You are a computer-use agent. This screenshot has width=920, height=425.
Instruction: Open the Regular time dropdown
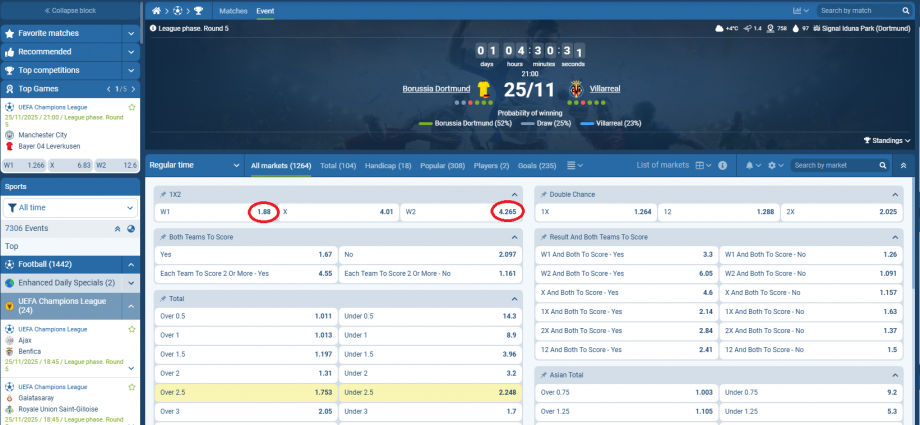coord(194,166)
